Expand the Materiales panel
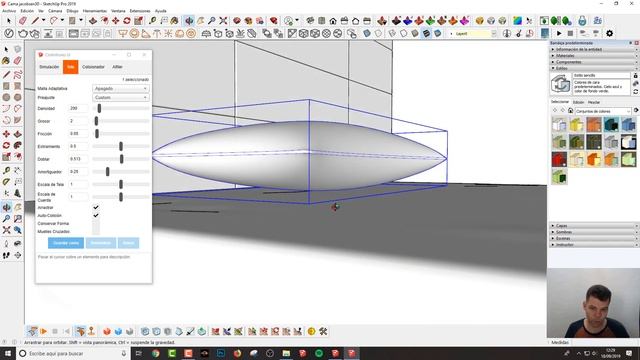This screenshot has width=640, height=360. coord(593,56)
